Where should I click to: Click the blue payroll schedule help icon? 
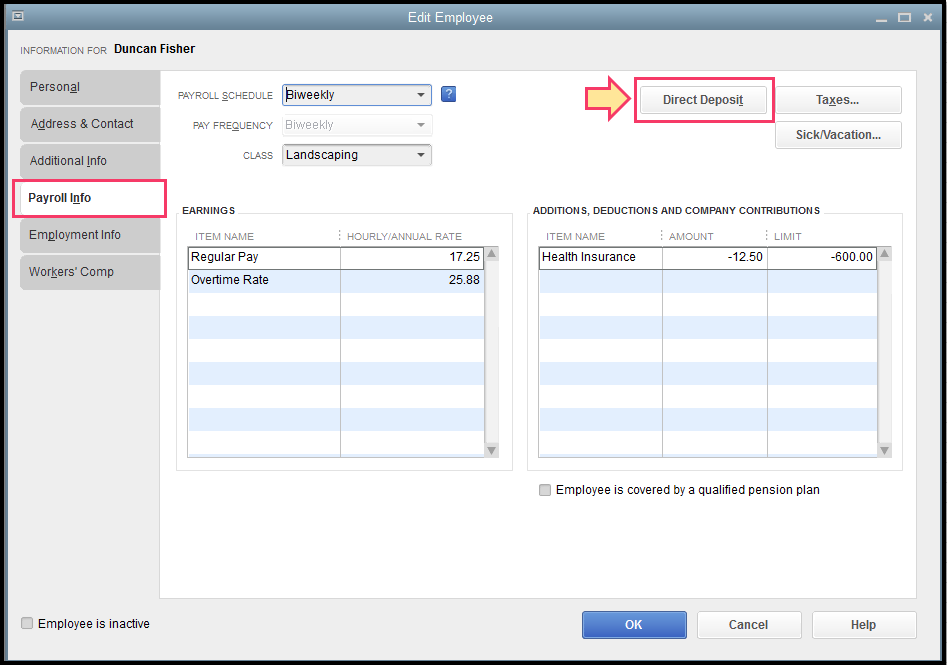tap(448, 94)
